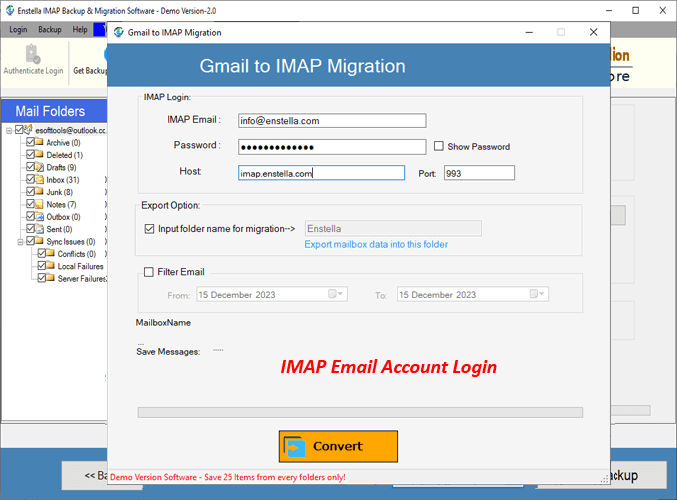This screenshot has height=500, width=677.
Task: Select the Inbox (31) tree row label
Action: point(63,180)
